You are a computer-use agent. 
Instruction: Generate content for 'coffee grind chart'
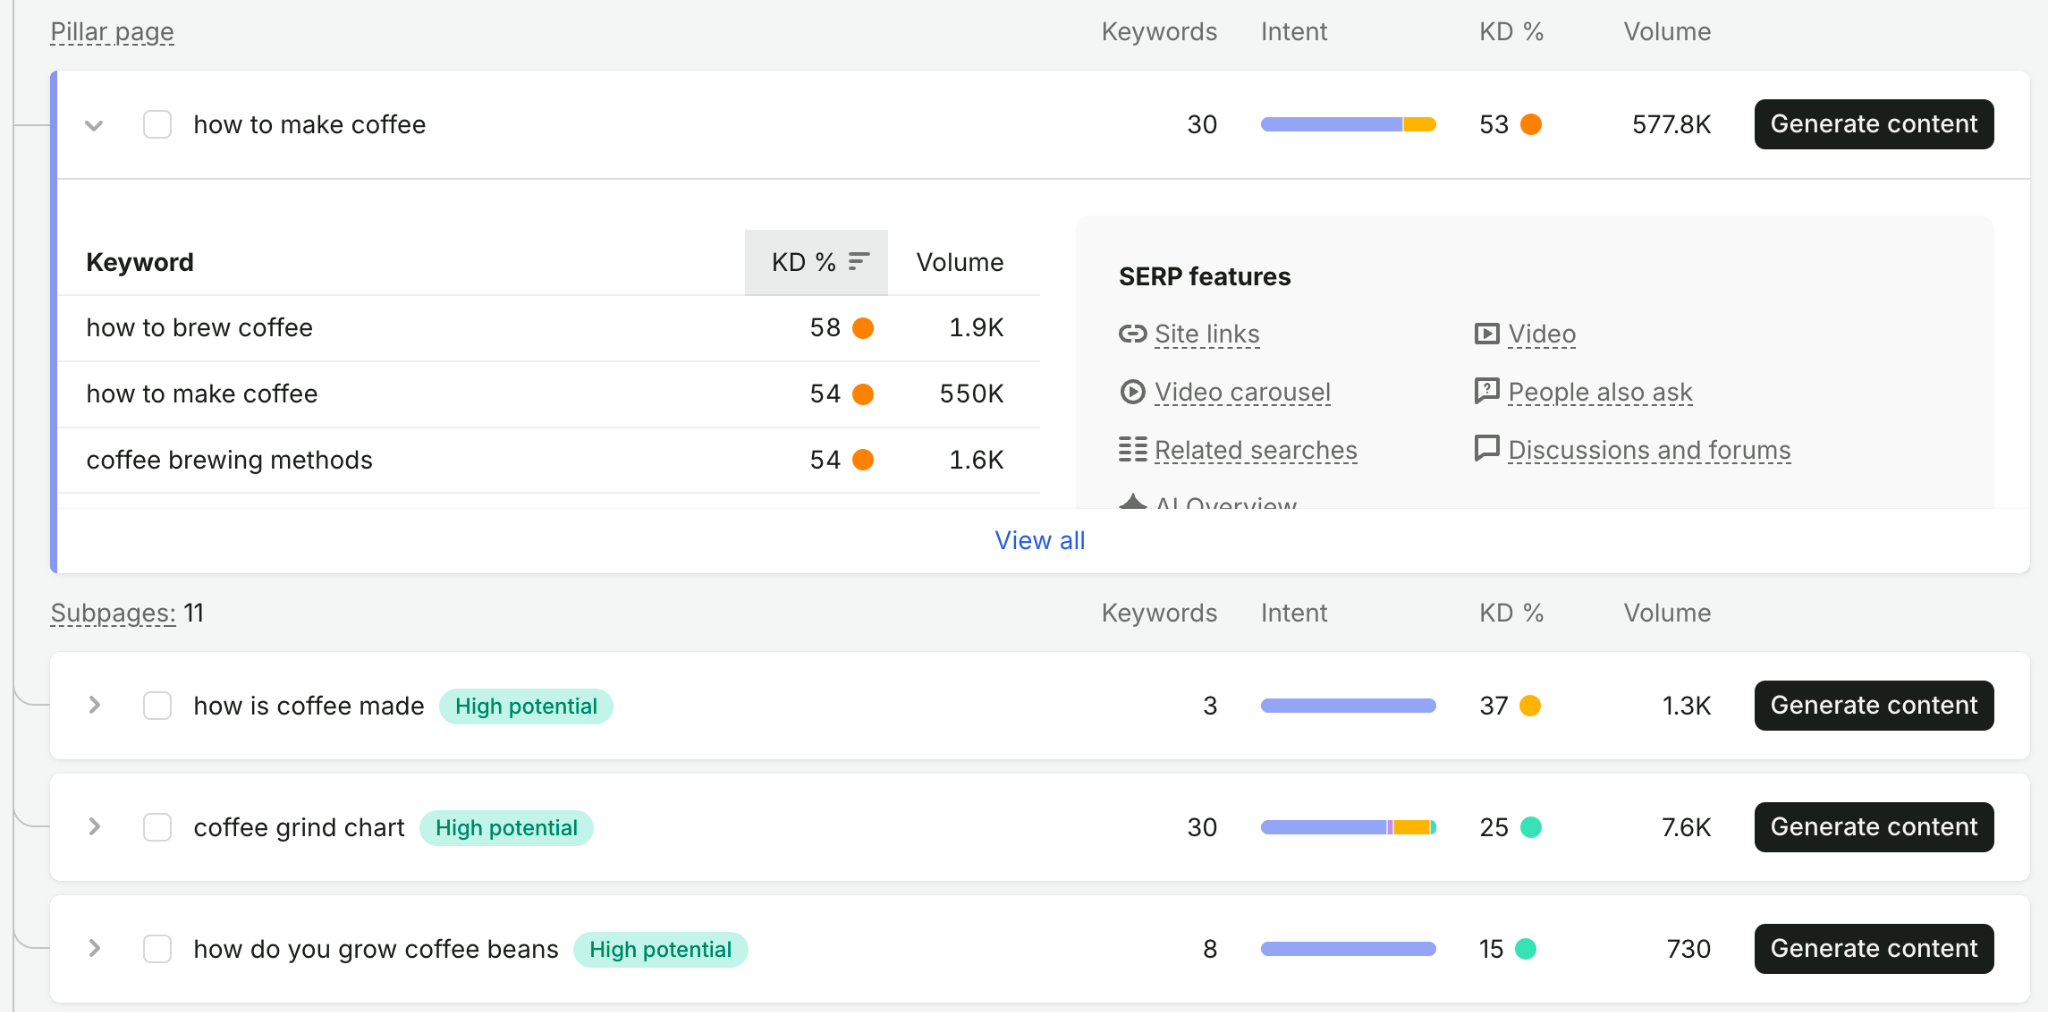click(x=1874, y=827)
